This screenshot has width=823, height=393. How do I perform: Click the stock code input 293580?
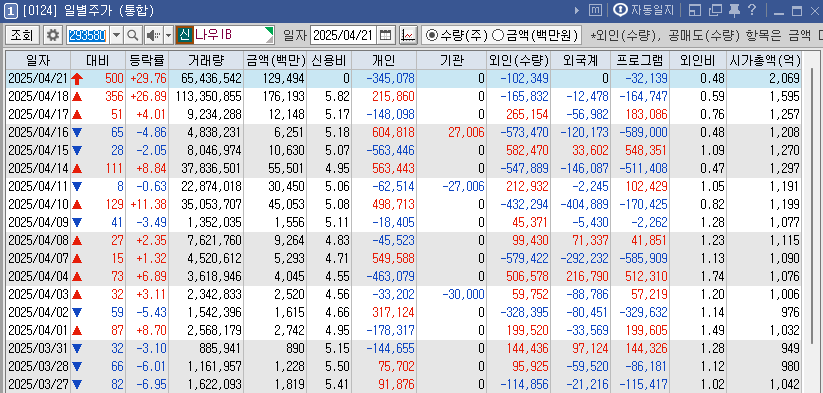(x=88, y=36)
